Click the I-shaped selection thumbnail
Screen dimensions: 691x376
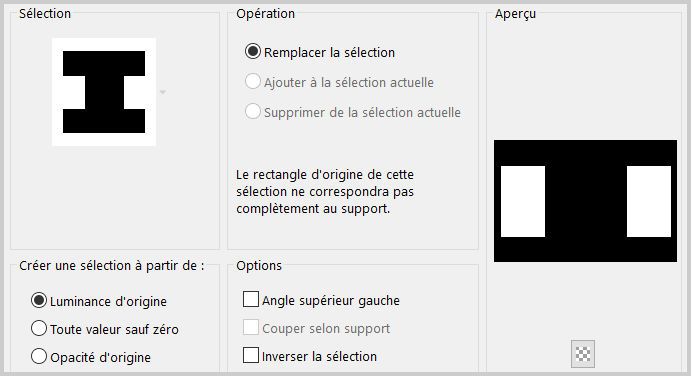coord(104,92)
